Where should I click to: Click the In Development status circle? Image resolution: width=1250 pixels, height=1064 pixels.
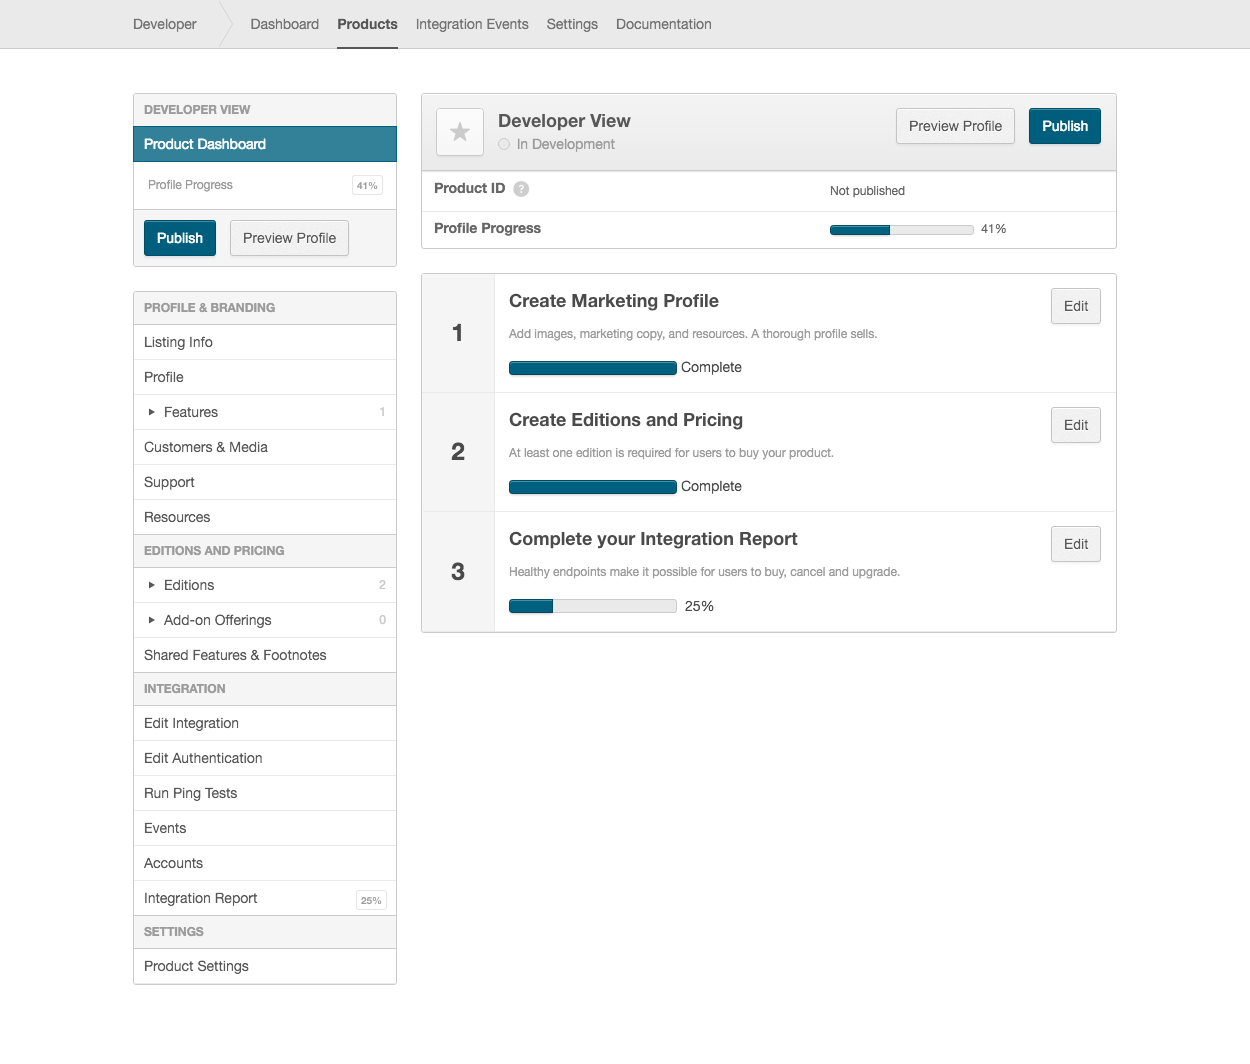[504, 144]
